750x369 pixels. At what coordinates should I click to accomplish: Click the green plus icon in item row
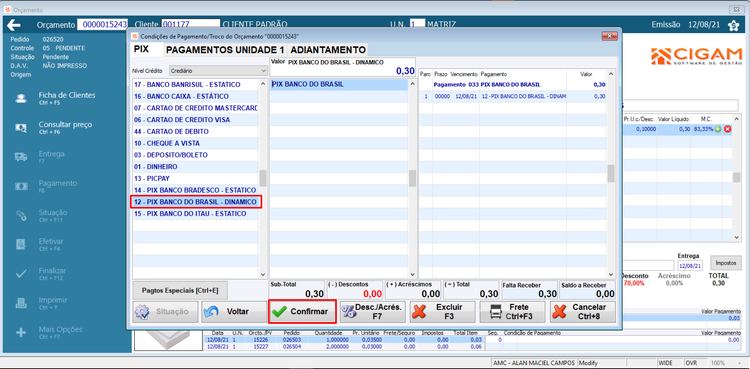(x=717, y=129)
